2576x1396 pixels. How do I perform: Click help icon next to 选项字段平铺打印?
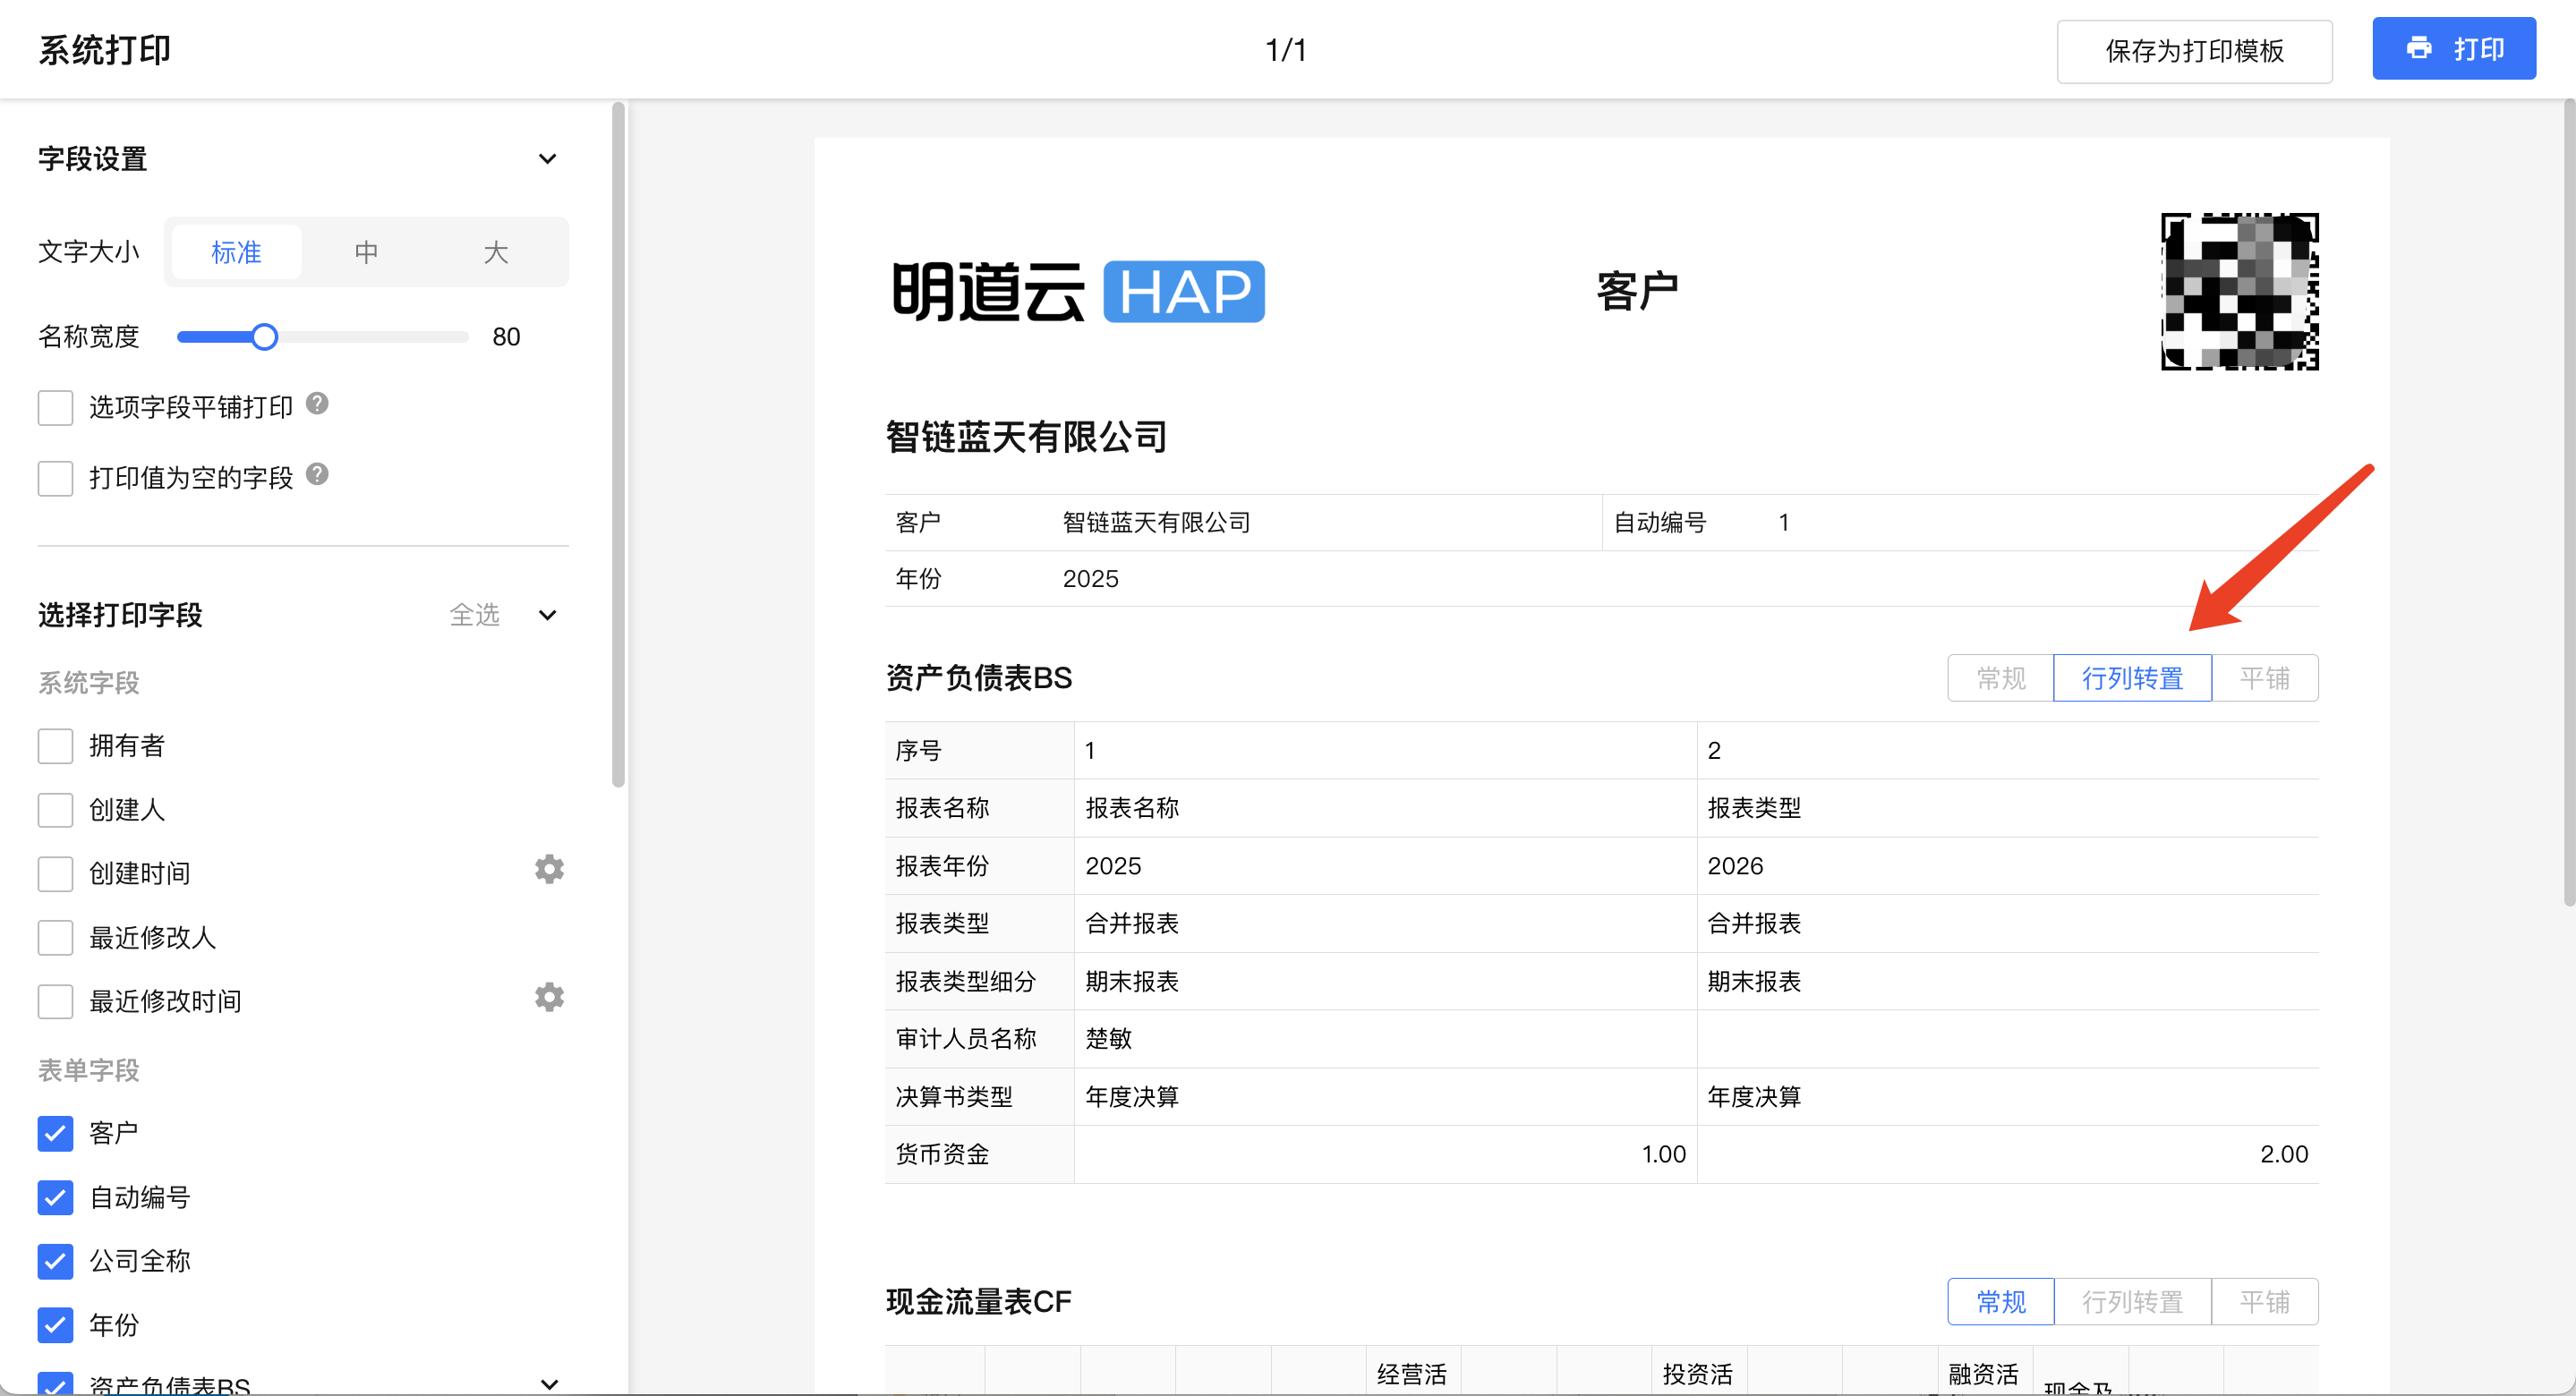(x=317, y=404)
